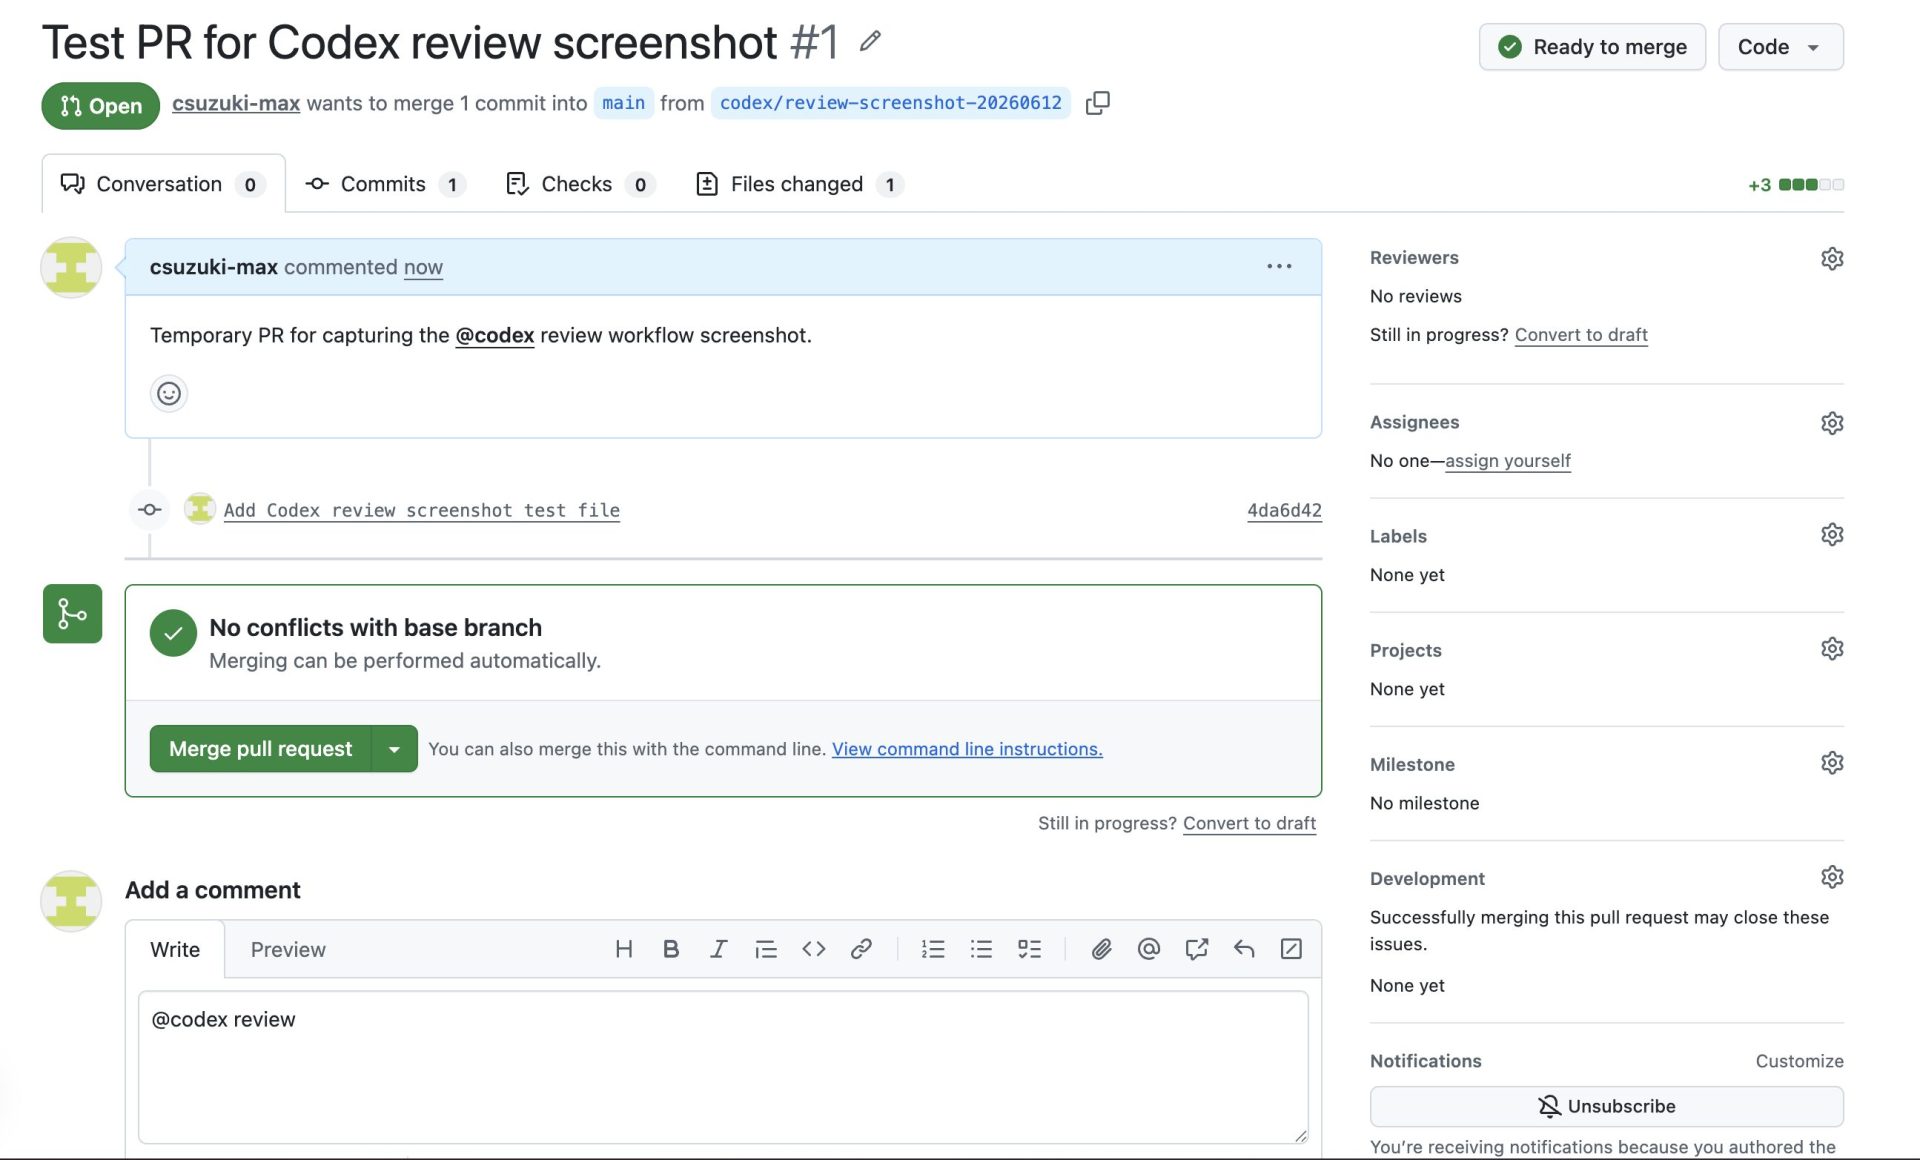
Task: Switch to the Files changed tab
Action: click(799, 184)
